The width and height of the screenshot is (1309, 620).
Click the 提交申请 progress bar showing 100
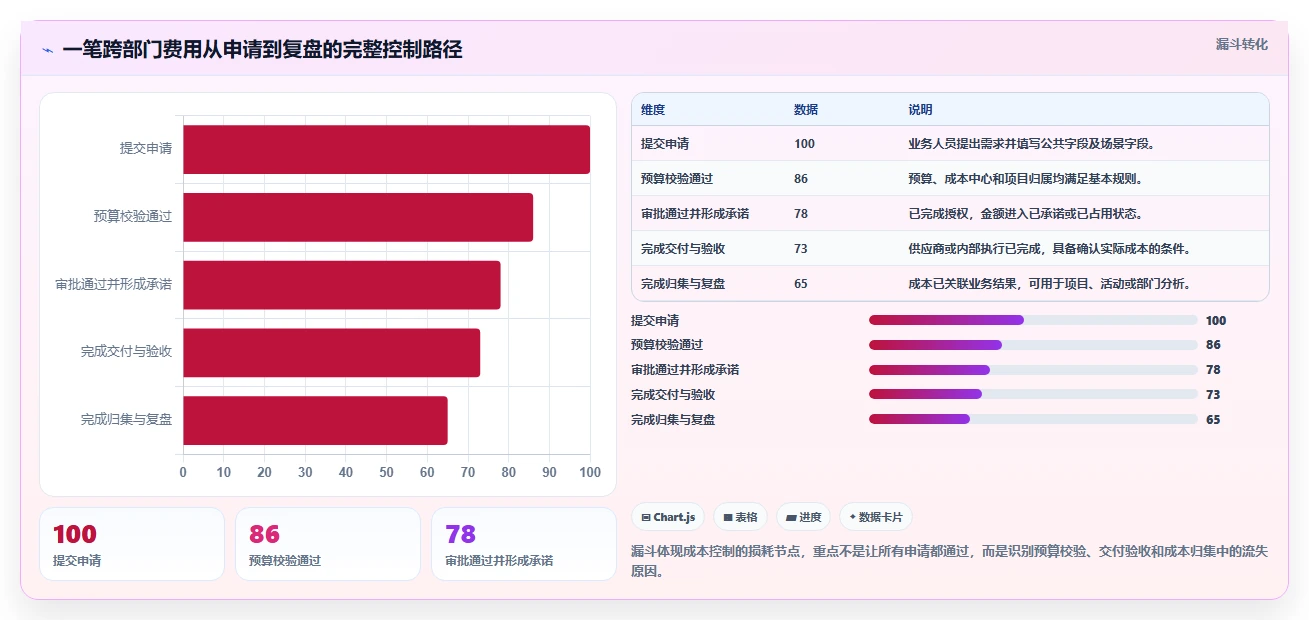click(1033, 320)
